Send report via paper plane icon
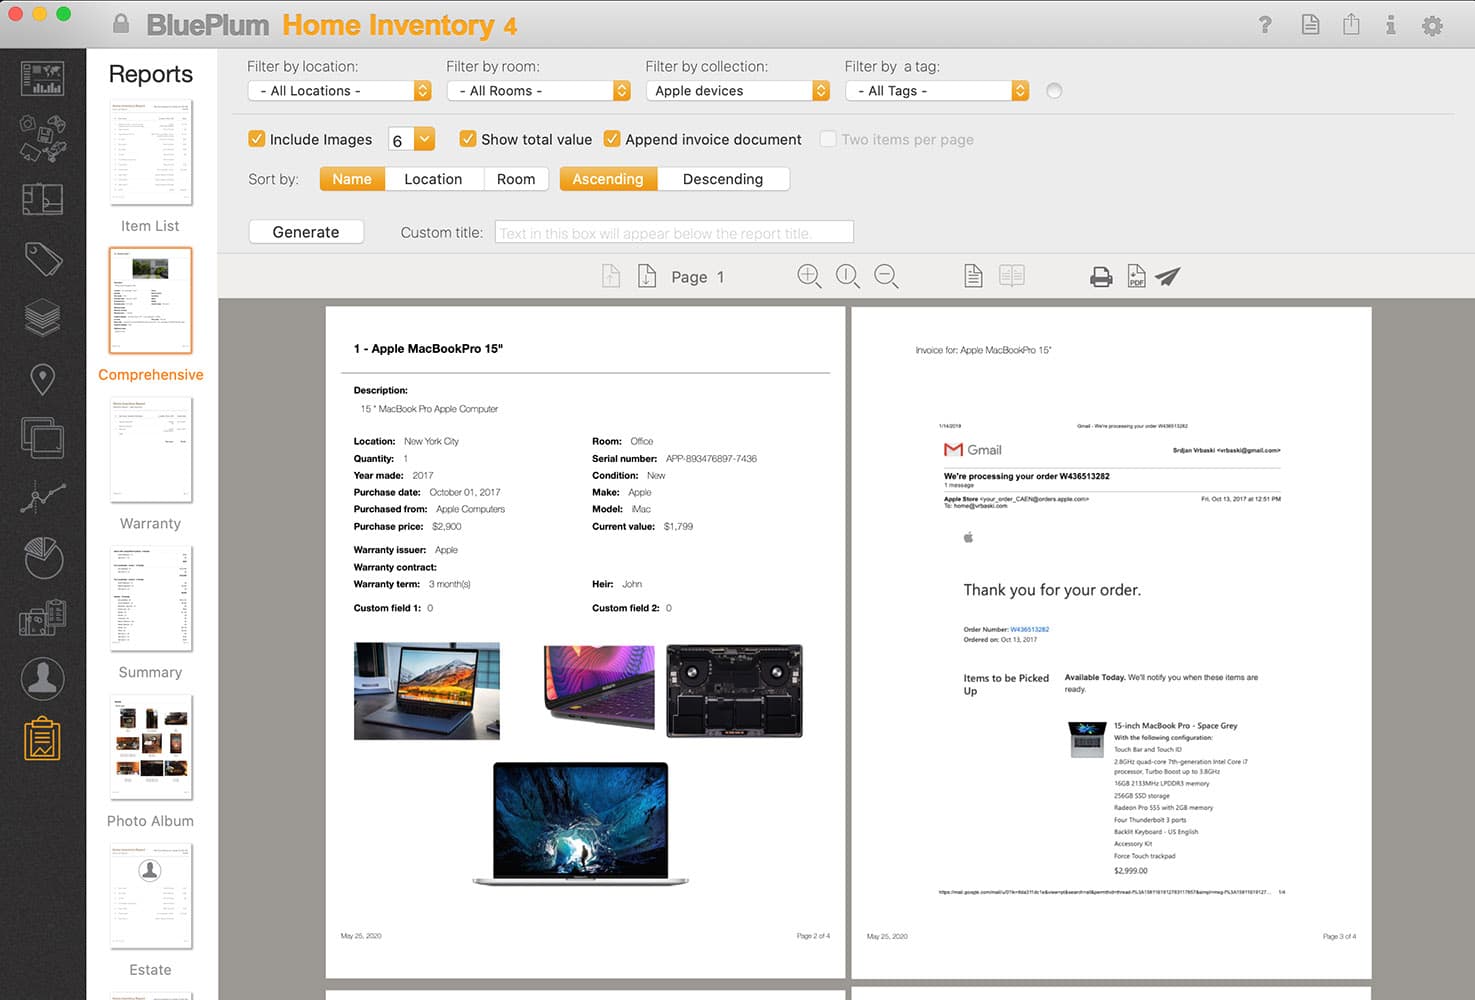Image resolution: width=1475 pixels, height=1000 pixels. pyautogui.click(x=1168, y=276)
